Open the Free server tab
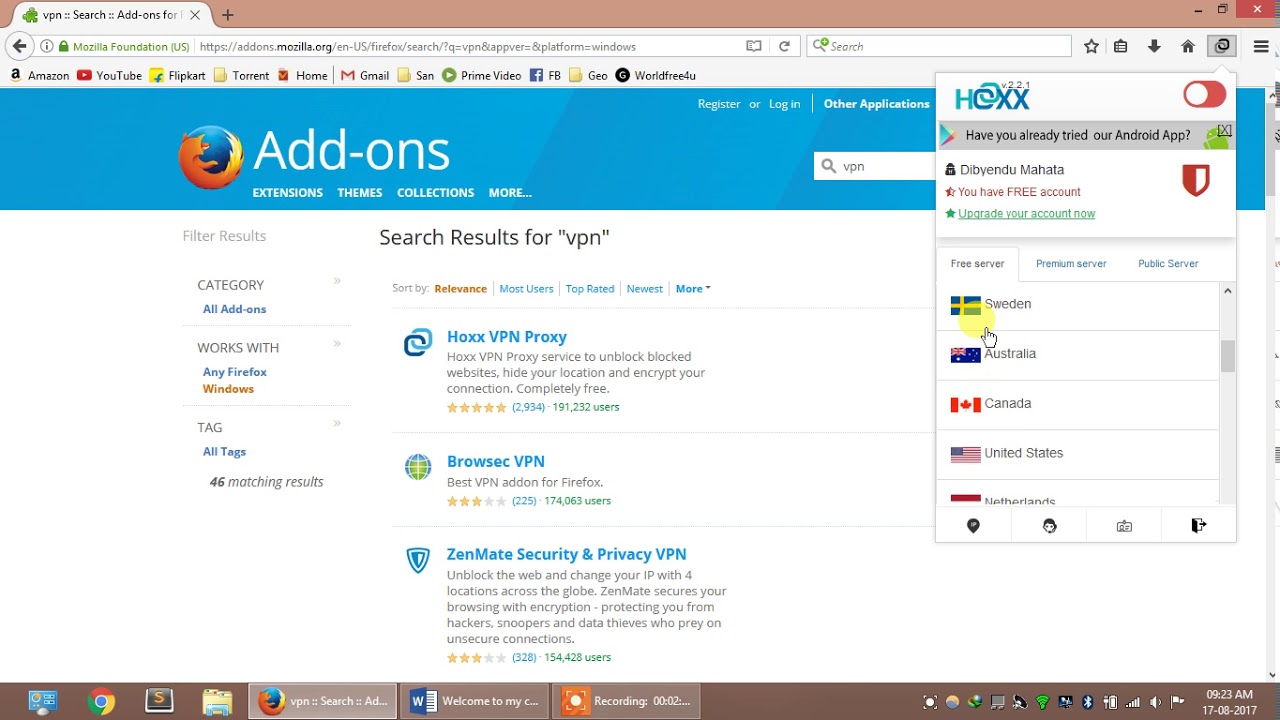Image resolution: width=1280 pixels, height=720 pixels. [x=977, y=264]
